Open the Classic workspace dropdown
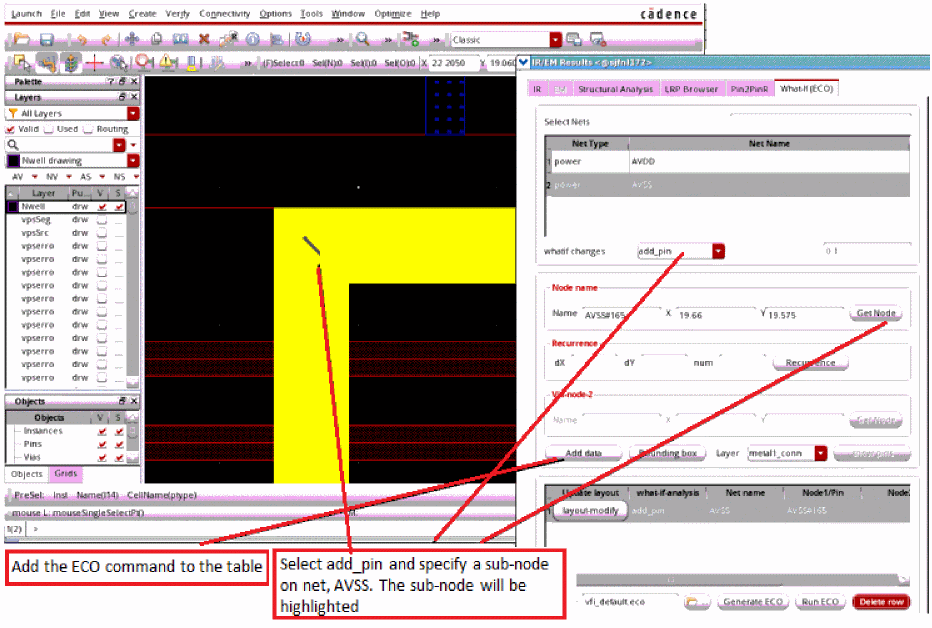 (x=555, y=40)
